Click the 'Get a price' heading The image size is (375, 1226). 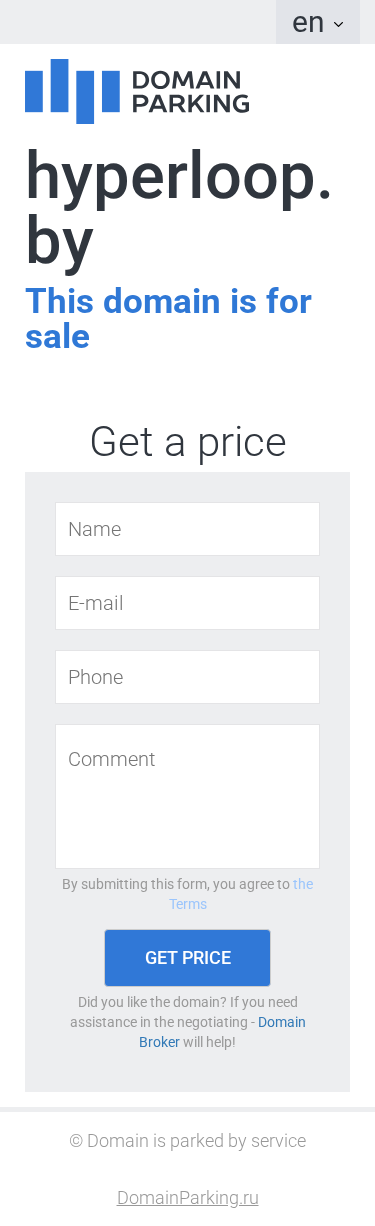188,441
